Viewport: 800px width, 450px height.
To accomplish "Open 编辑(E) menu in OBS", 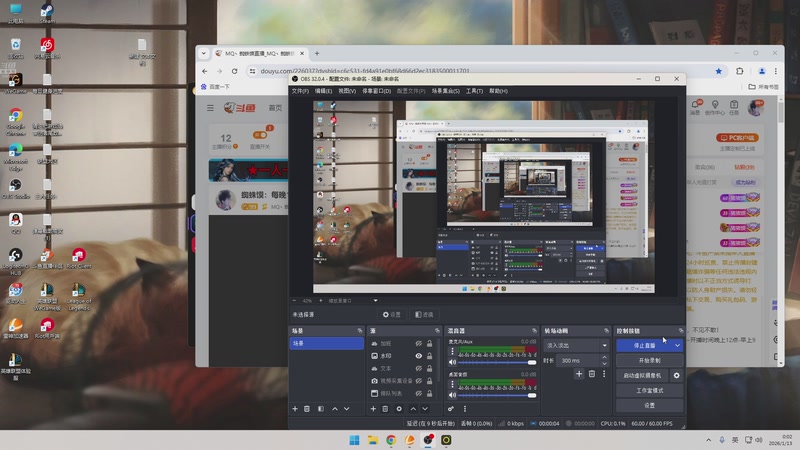I will pyautogui.click(x=323, y=91).
